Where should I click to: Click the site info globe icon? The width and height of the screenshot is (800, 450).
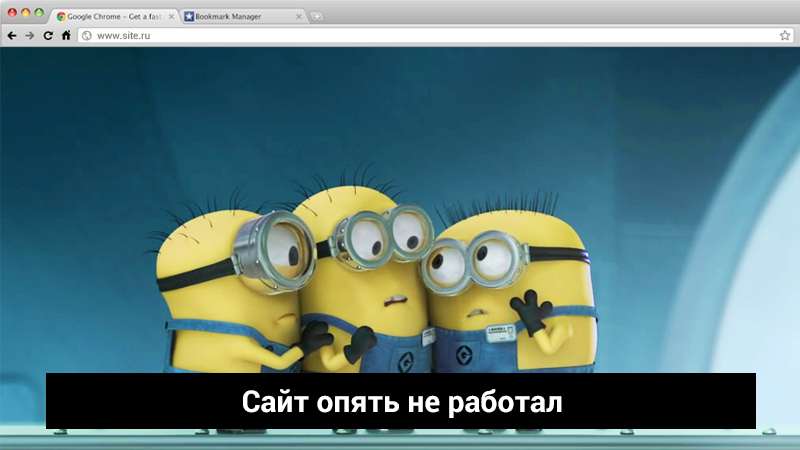(x=87, y=36)
